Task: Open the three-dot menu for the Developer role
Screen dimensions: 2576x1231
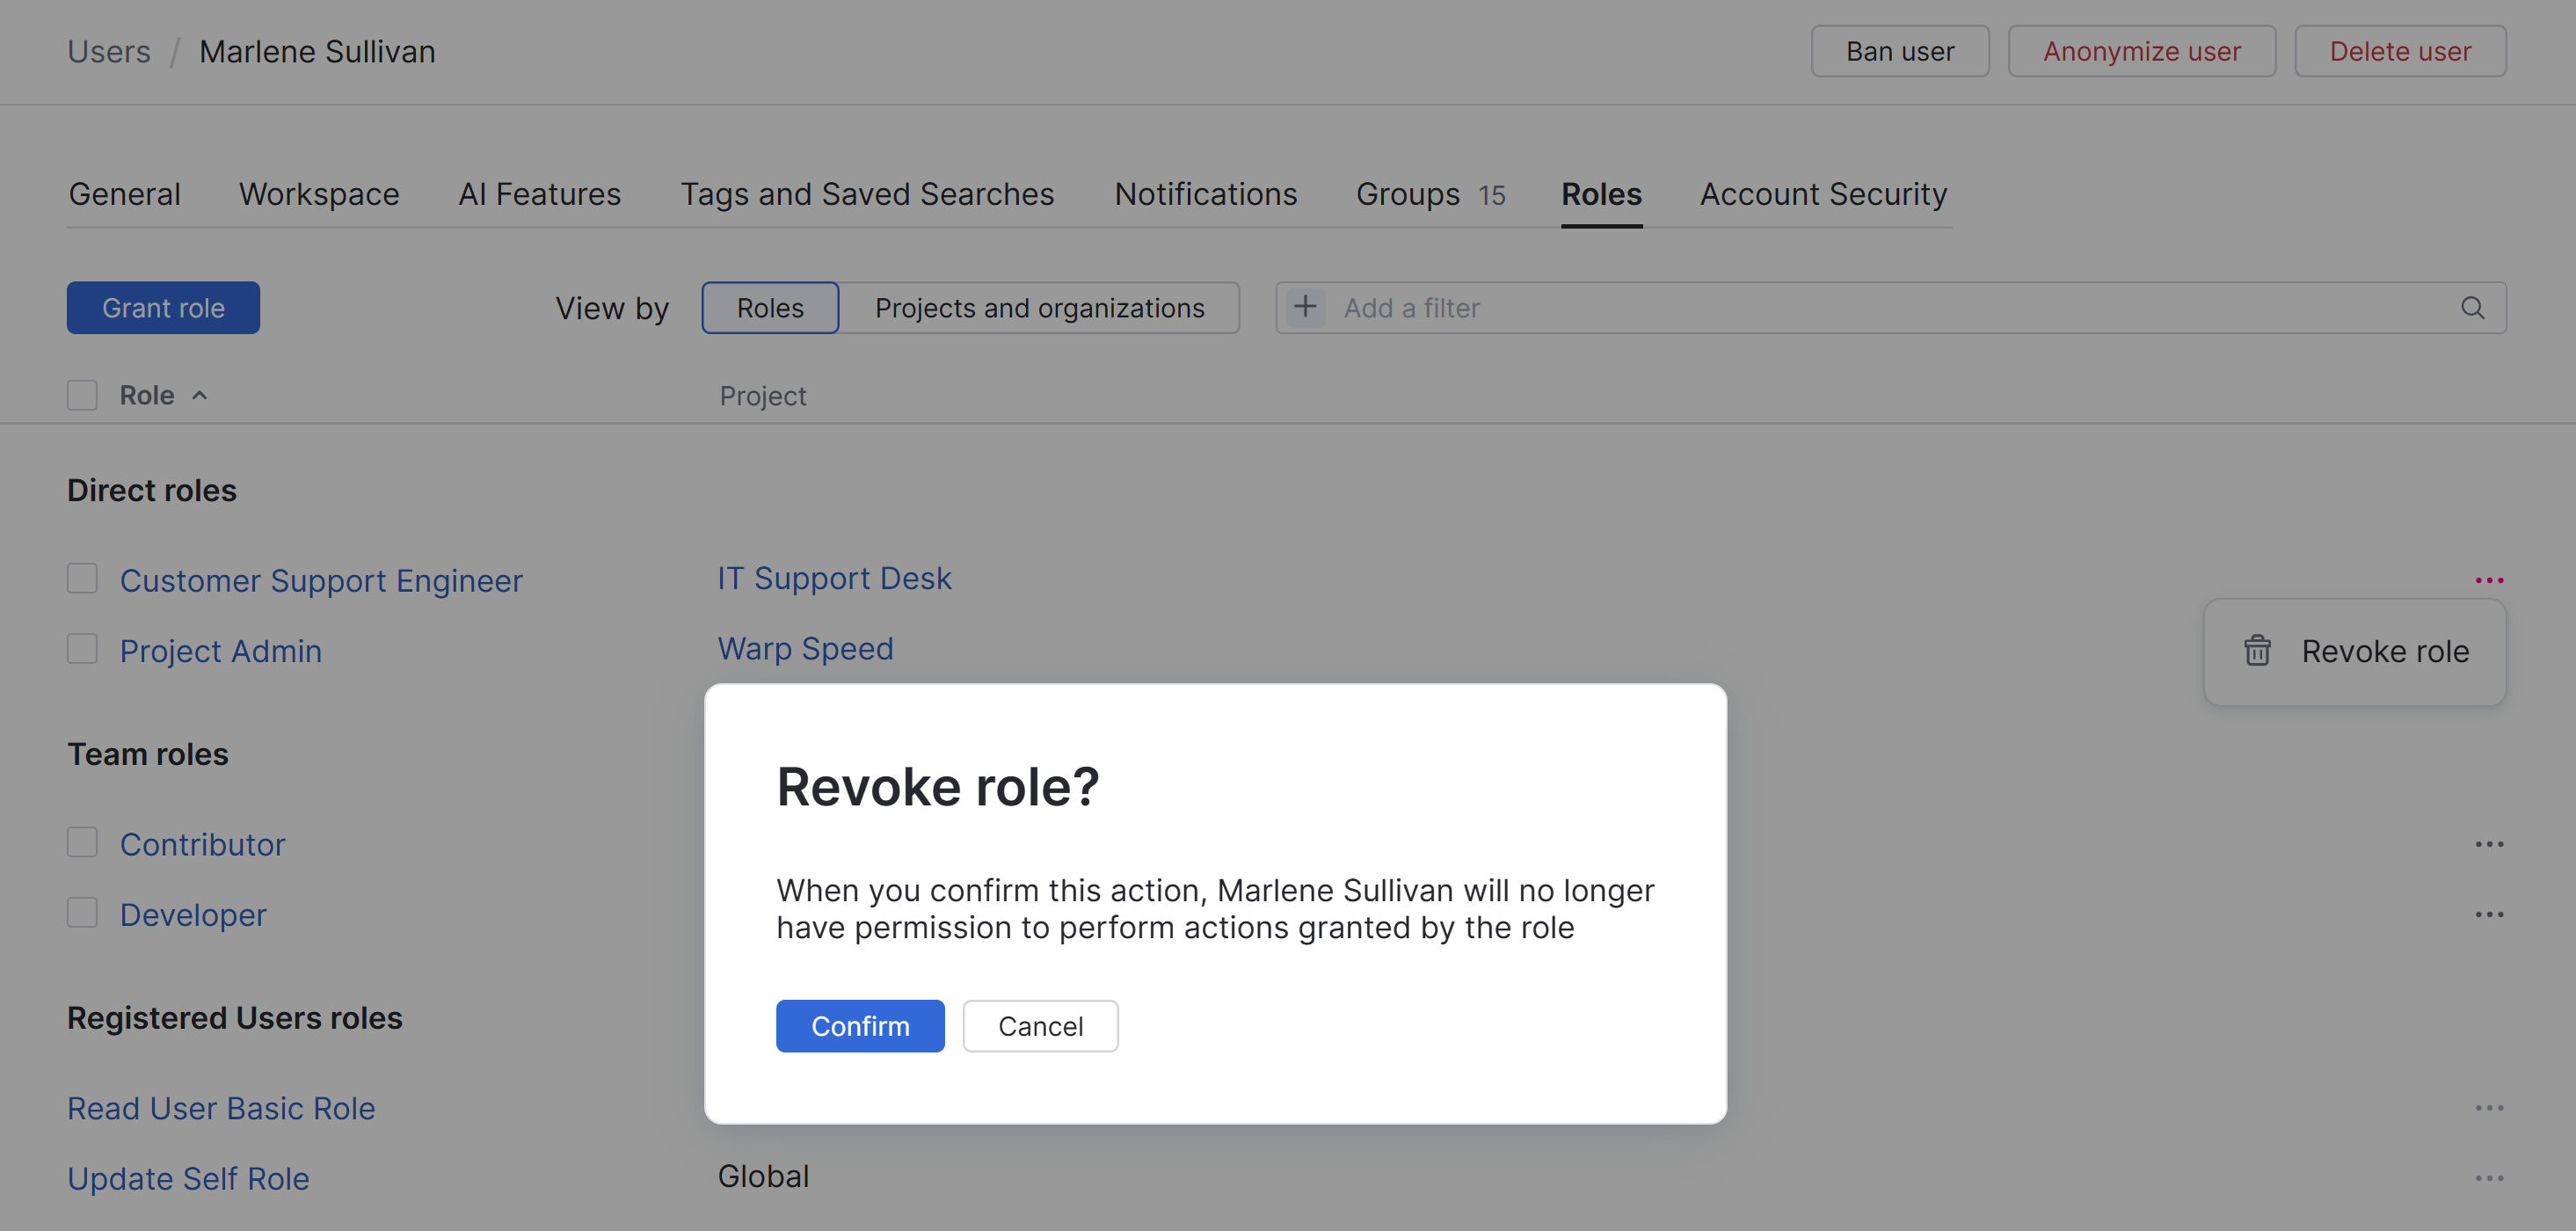Action: (2488, 914)
